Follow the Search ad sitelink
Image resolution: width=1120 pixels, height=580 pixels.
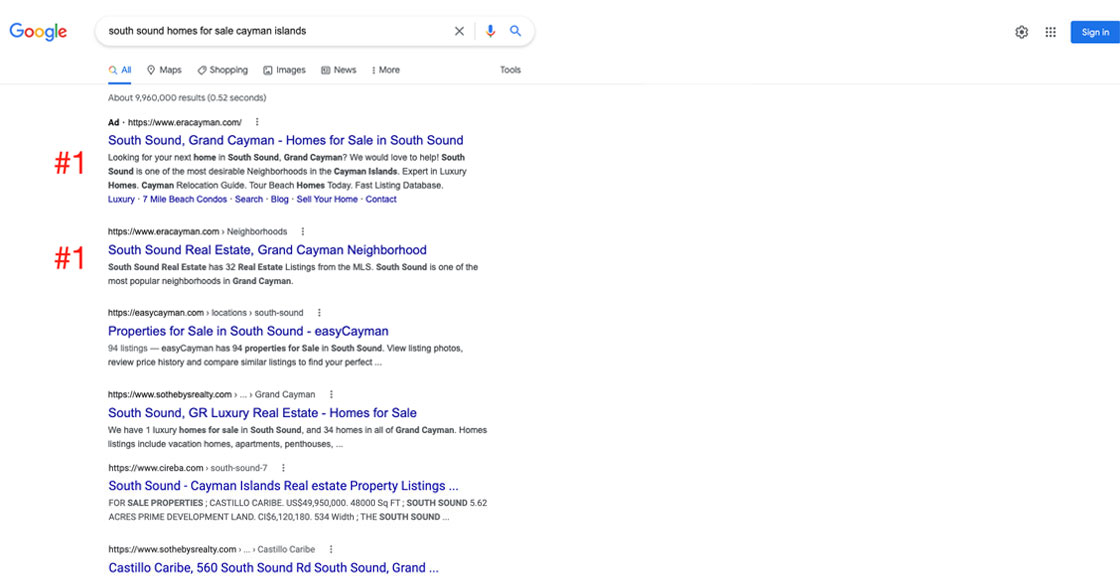[x=249, y=199]
